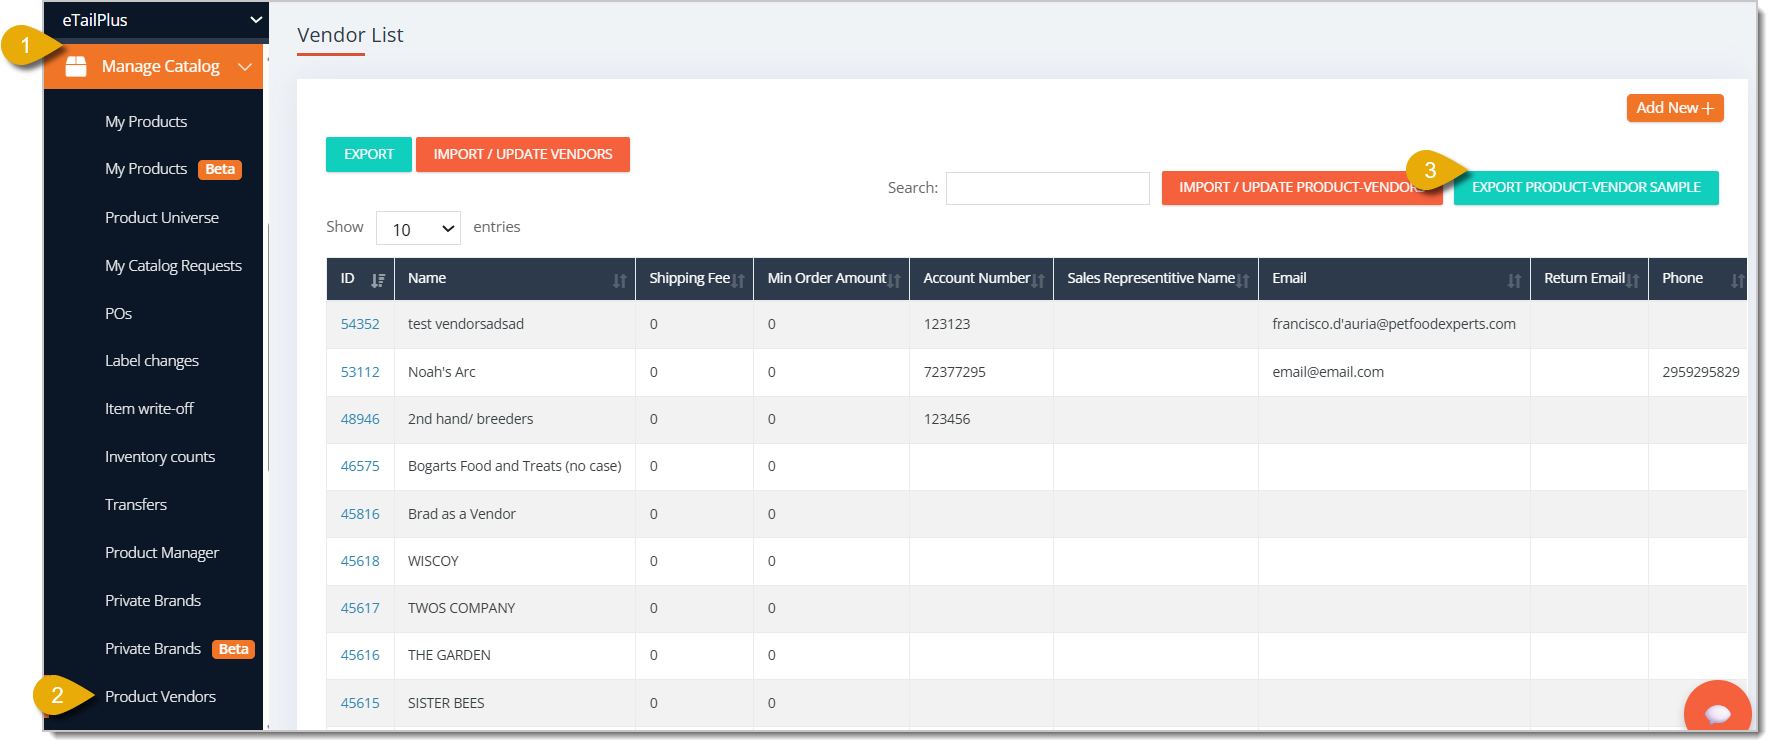This screenshot has width=1773, height=747.
Task: Select the francisco.d'auria@petfoodexperts.com email cell
Action: pos(1394,324)
